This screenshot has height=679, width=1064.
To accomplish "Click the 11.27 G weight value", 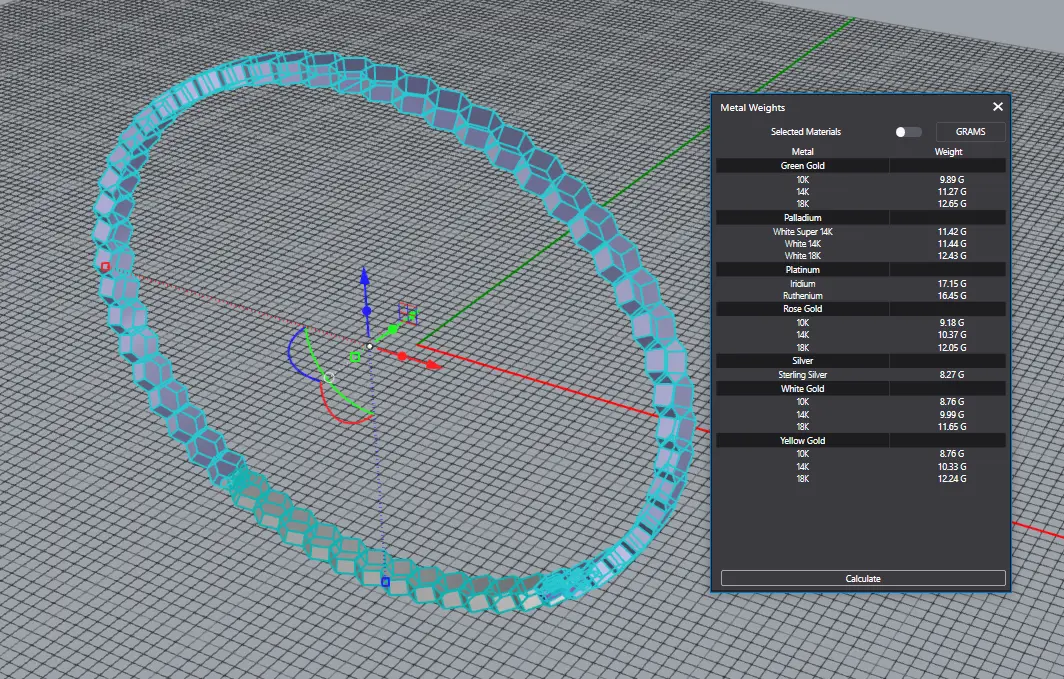I will 951,191.
